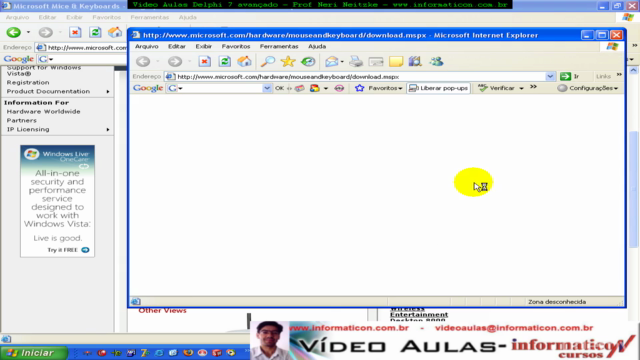Open Mail icon dropdown arrow
Viewport: 640px width, 360px height.
(x=342, y=62)
